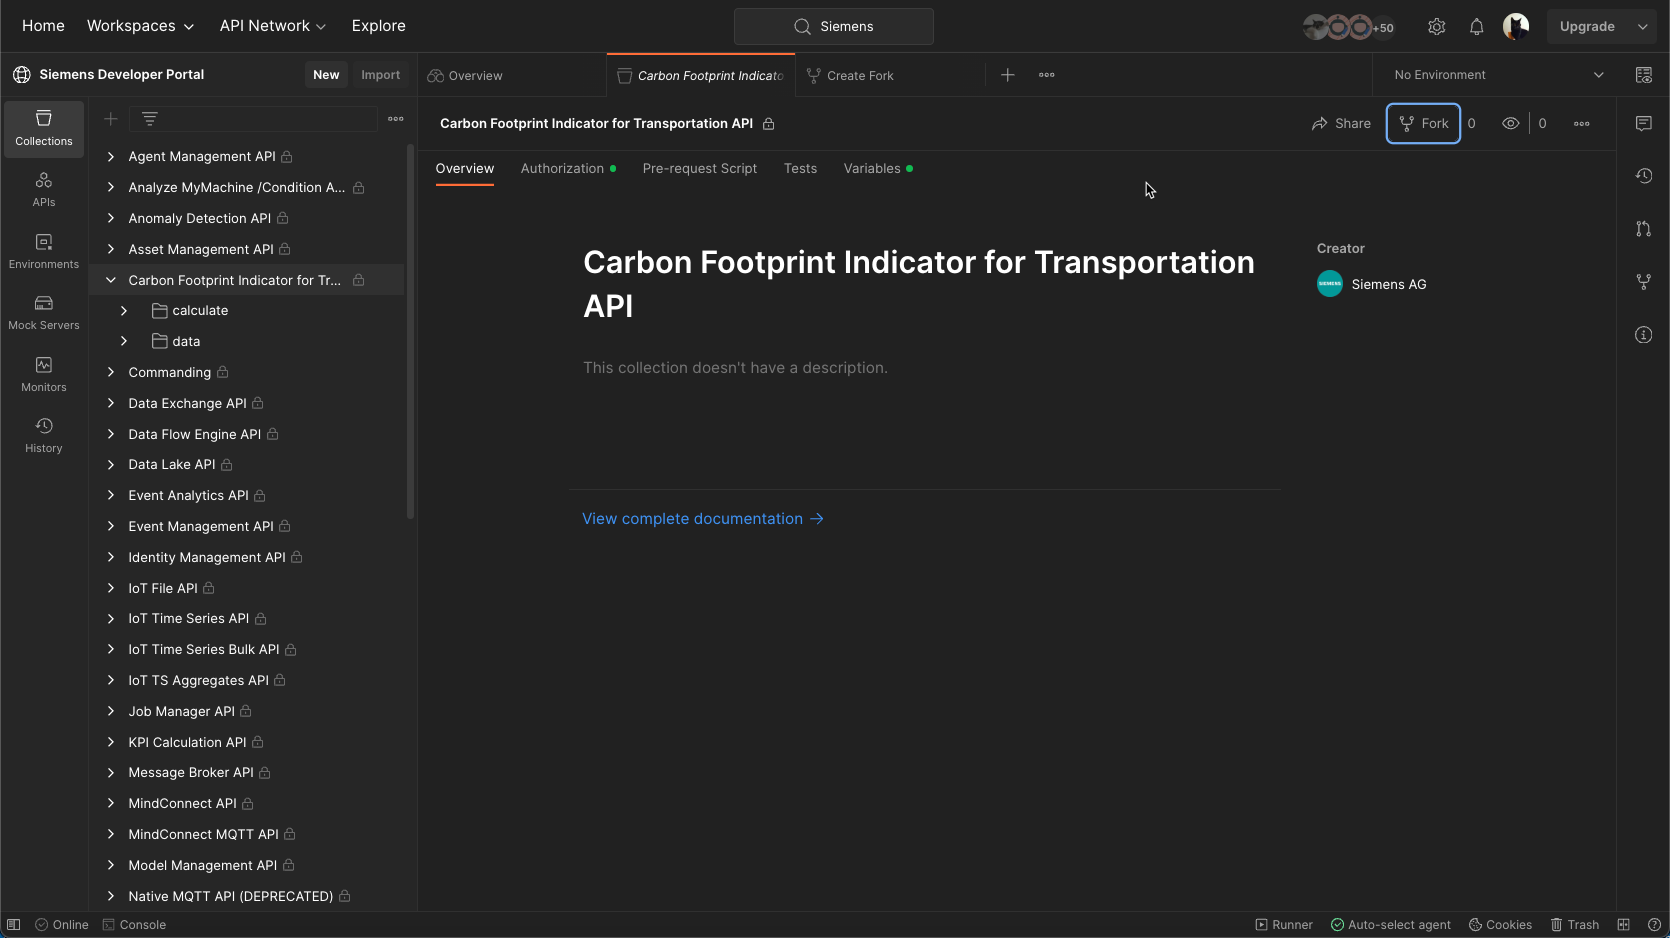Open the comments icon in right sidebar
This screenshot has width=1670, height=938.
click(x=1644, y=123)
